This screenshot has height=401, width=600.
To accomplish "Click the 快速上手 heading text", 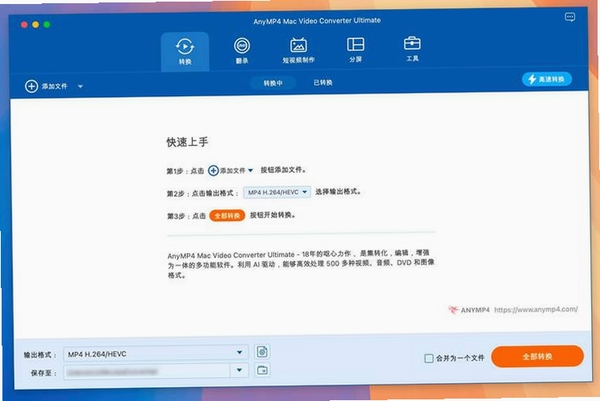I will tap(187, 142).
